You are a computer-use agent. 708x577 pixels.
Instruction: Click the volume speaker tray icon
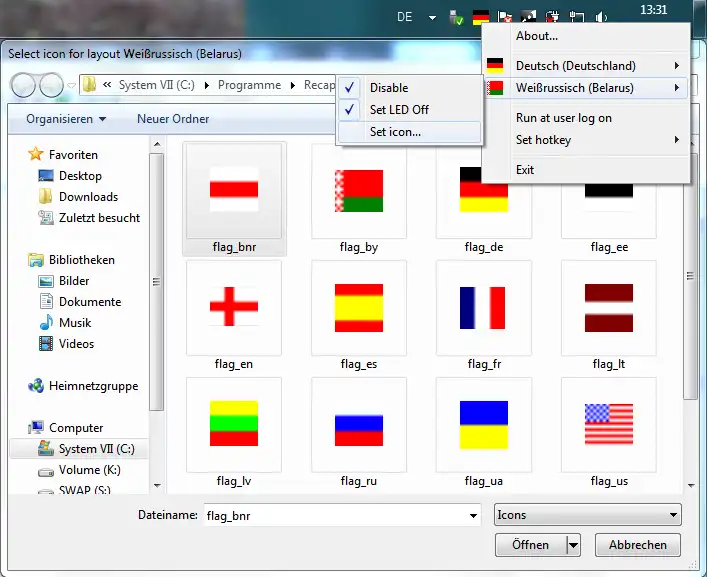point(601,18)
